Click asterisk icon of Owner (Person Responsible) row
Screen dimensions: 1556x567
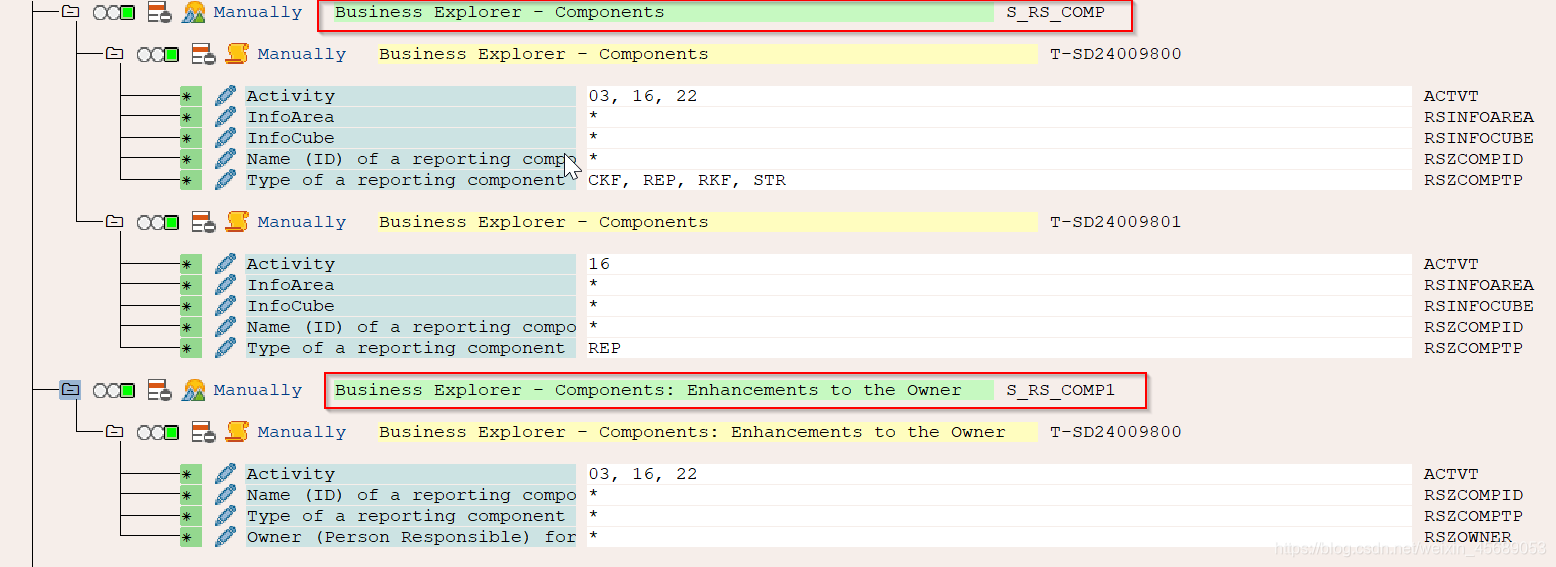[x=190, y=537]
